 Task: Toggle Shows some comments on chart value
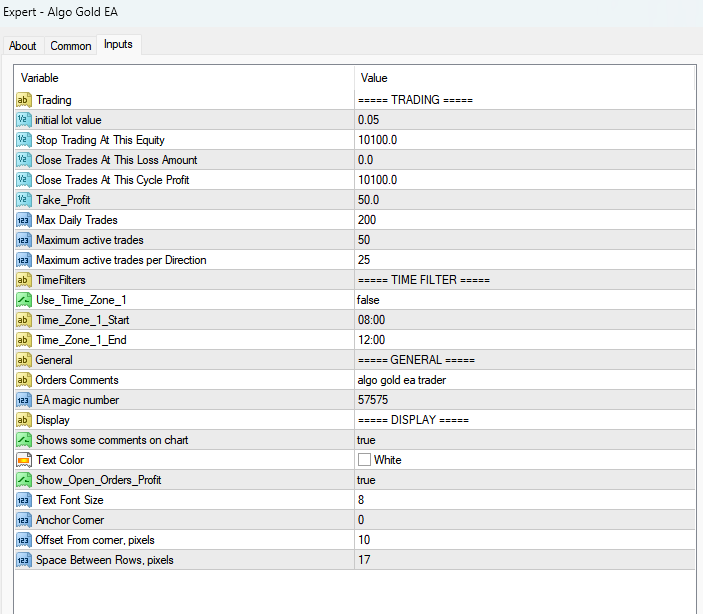click(366, 440)
